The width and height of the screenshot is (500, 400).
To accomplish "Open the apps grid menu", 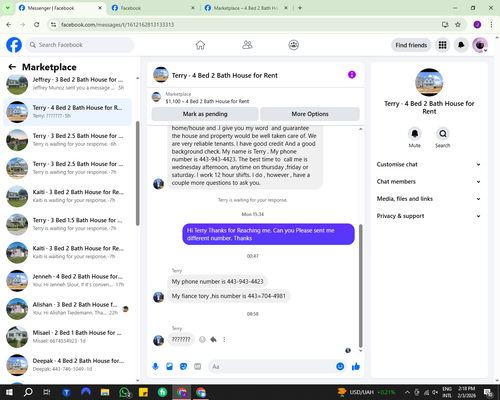I will [442, 45].
